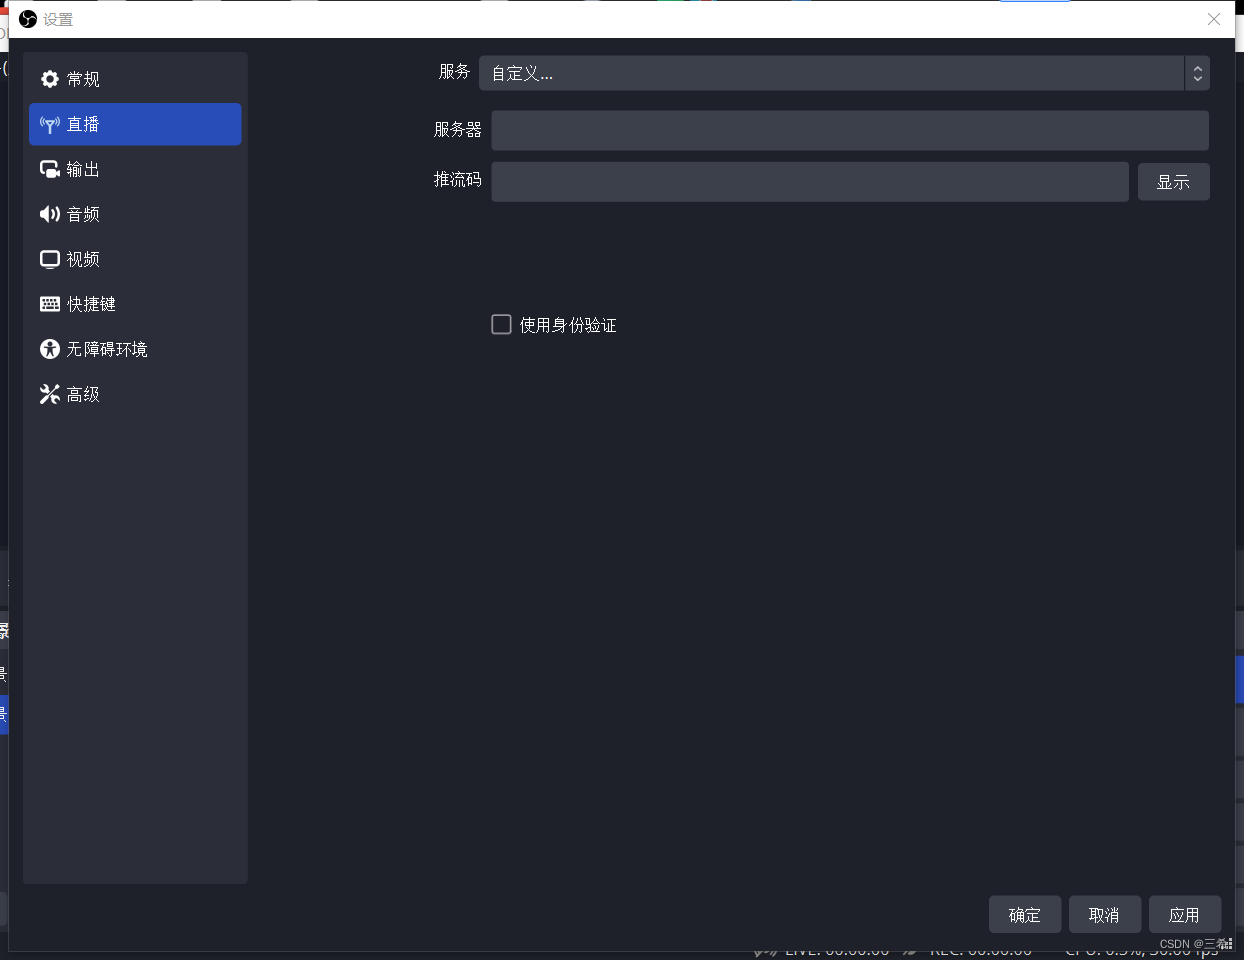The height and width of the screenshot is (960, 1244).
Task: Open the 无障碍环境 accessibility icon
Action: 50,349
